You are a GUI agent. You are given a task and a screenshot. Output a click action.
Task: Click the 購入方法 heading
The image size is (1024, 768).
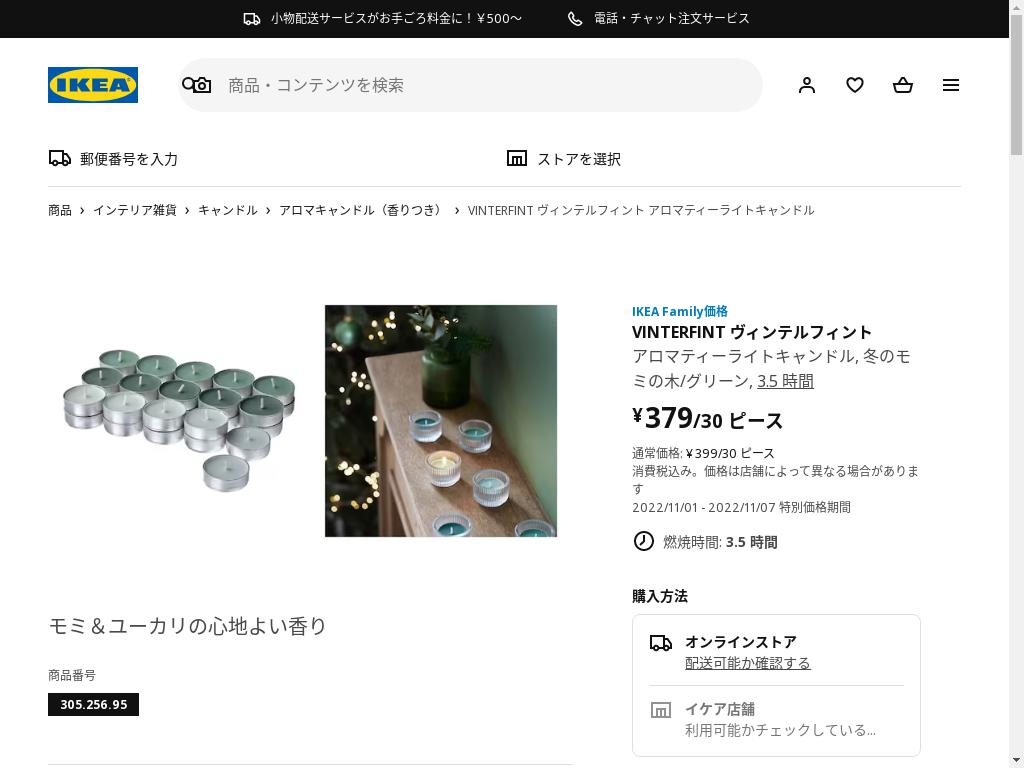pos(660,596)
